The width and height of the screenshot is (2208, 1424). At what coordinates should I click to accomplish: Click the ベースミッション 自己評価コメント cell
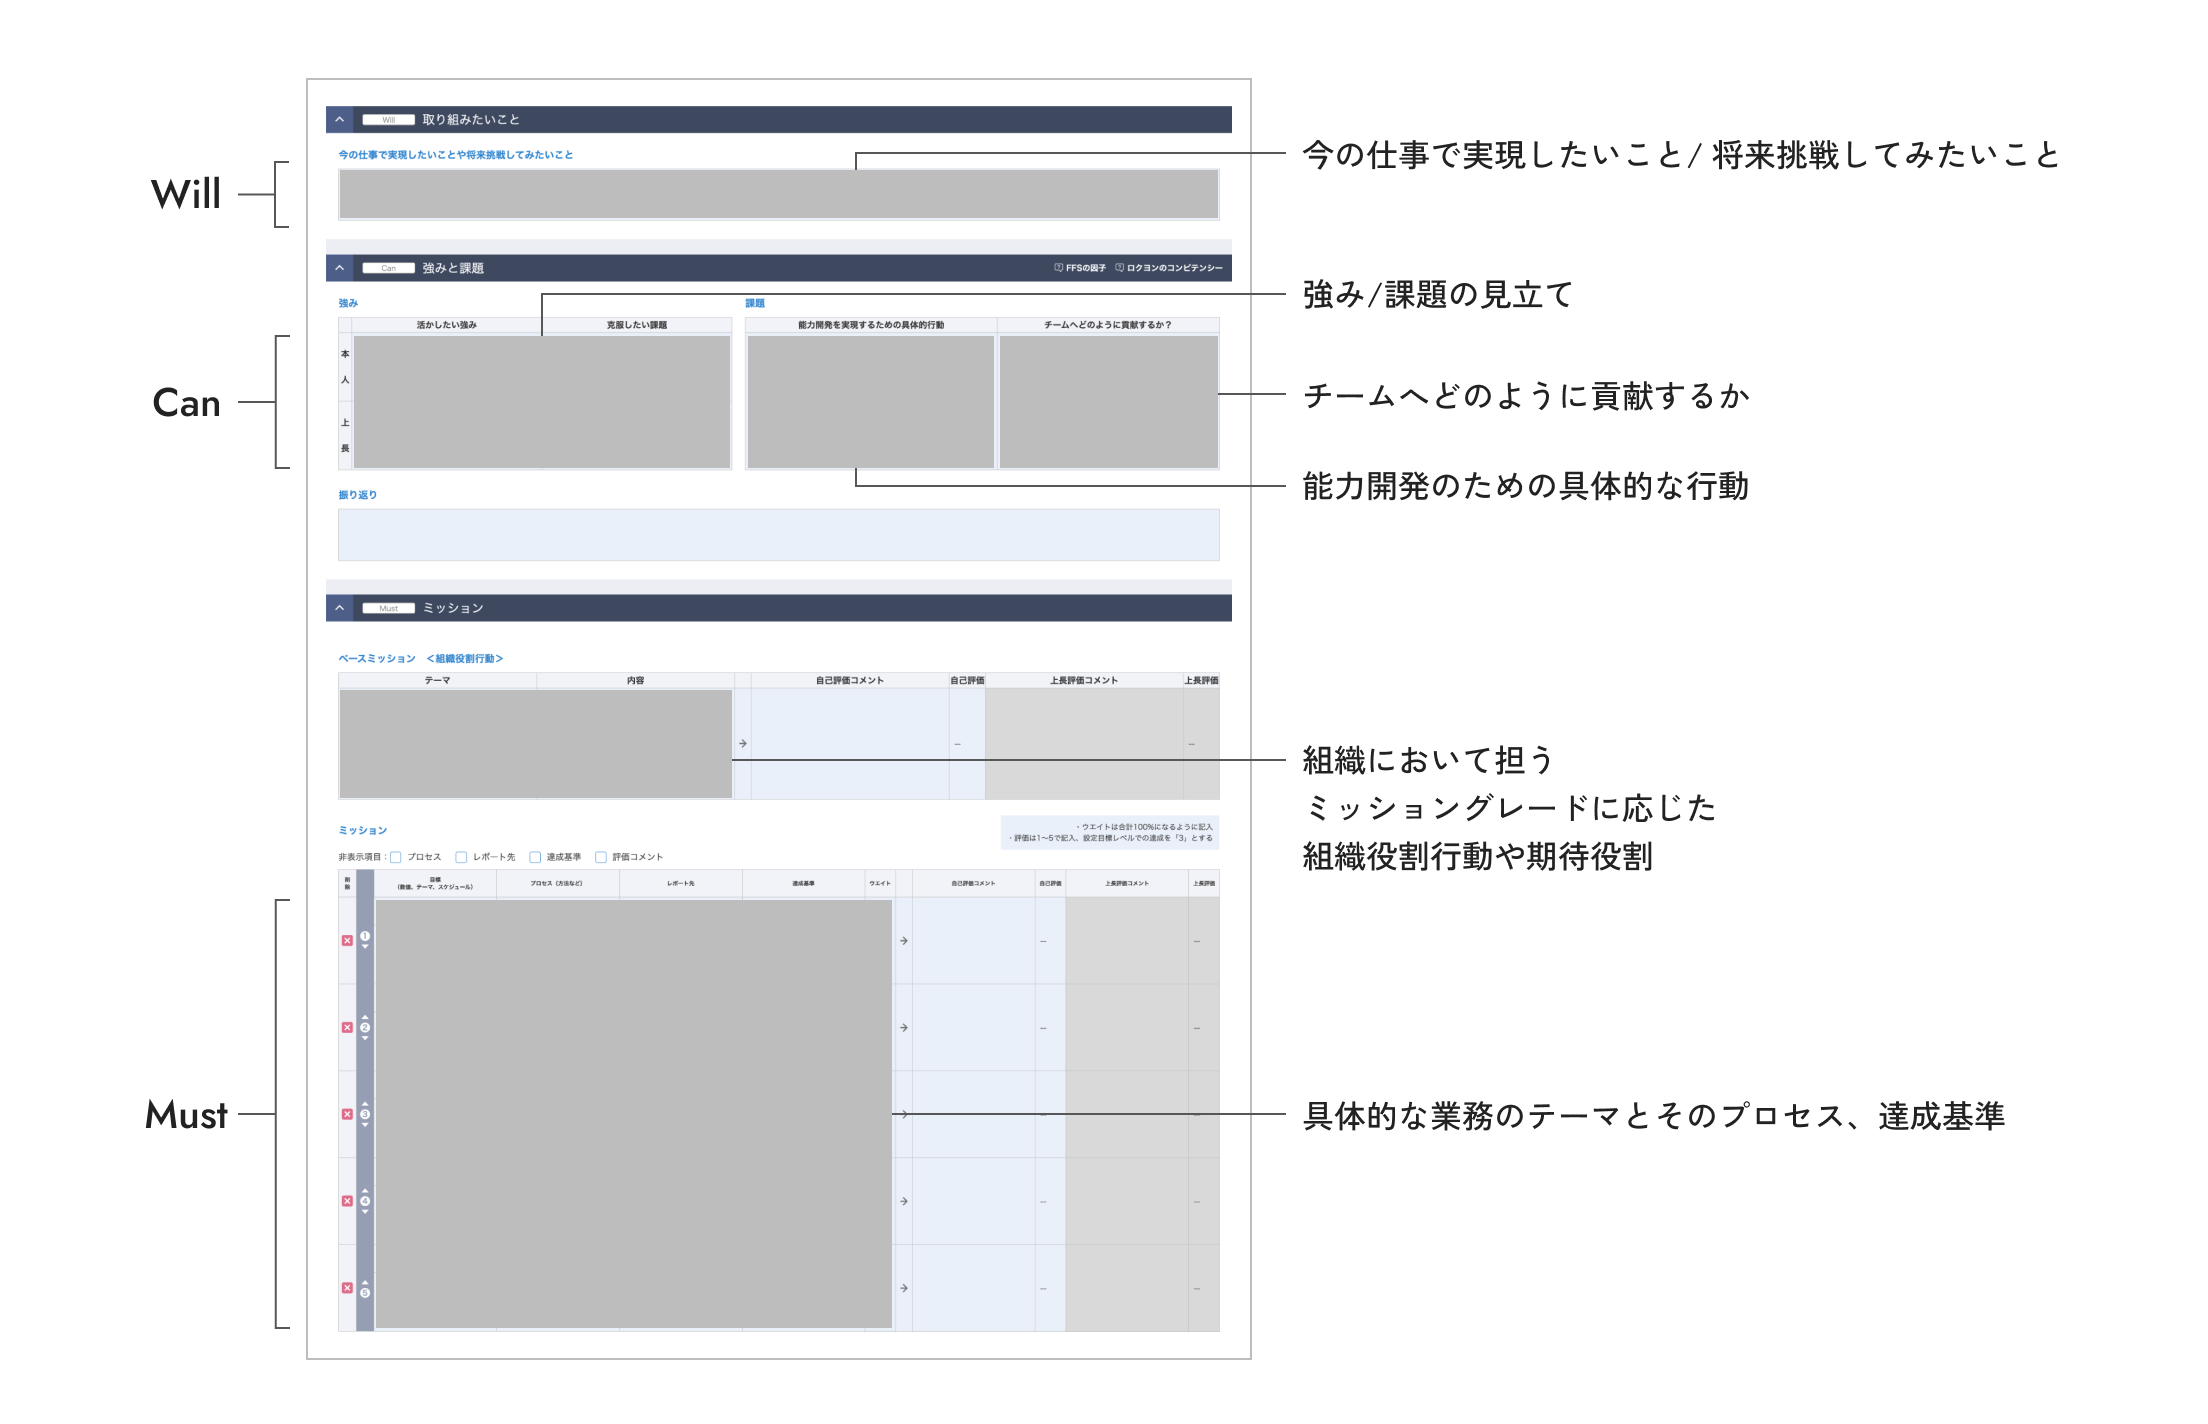850,744
